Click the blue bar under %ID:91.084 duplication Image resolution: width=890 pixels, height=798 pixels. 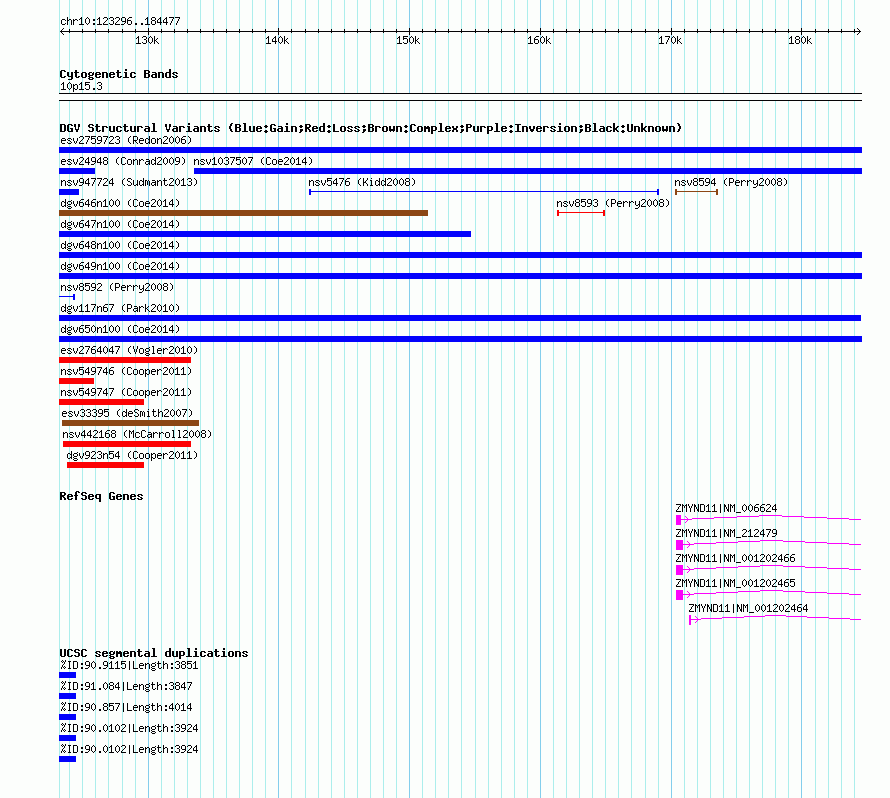68,696
